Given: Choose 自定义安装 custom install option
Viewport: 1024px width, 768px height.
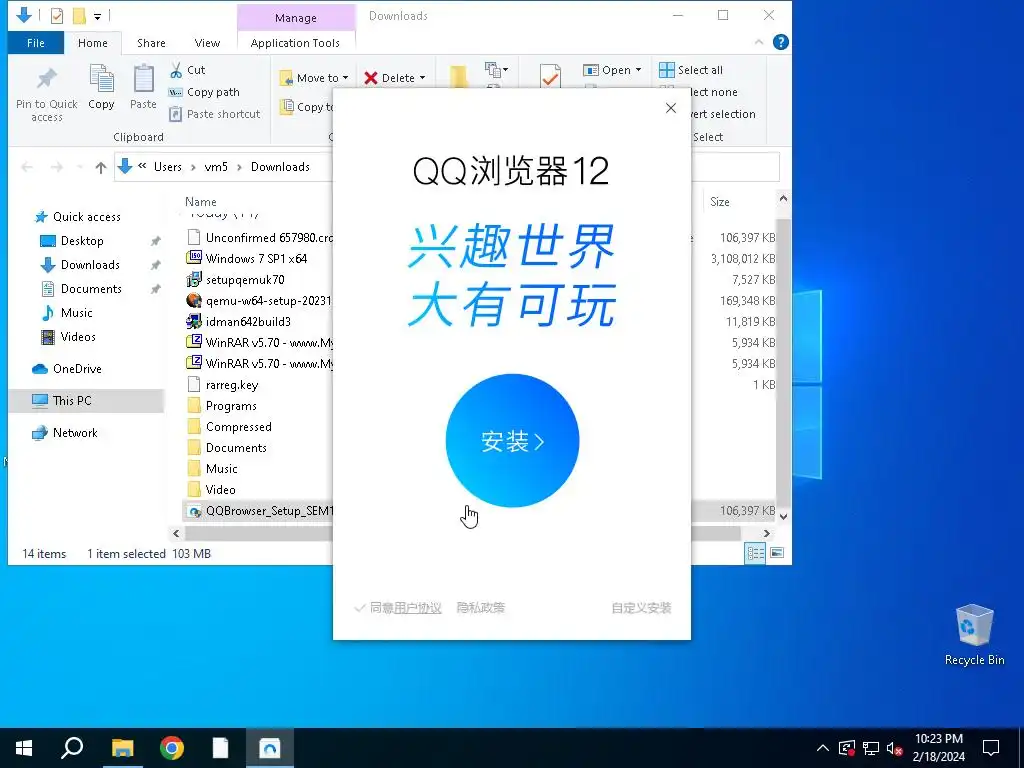Looking at the screenshot, I should pyautogui.click(x=641, y=608).
